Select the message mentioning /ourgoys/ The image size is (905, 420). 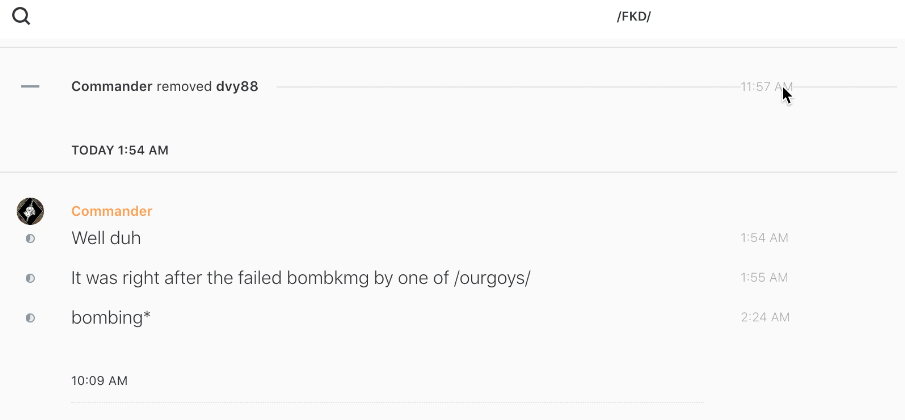(x=300, y=278)
